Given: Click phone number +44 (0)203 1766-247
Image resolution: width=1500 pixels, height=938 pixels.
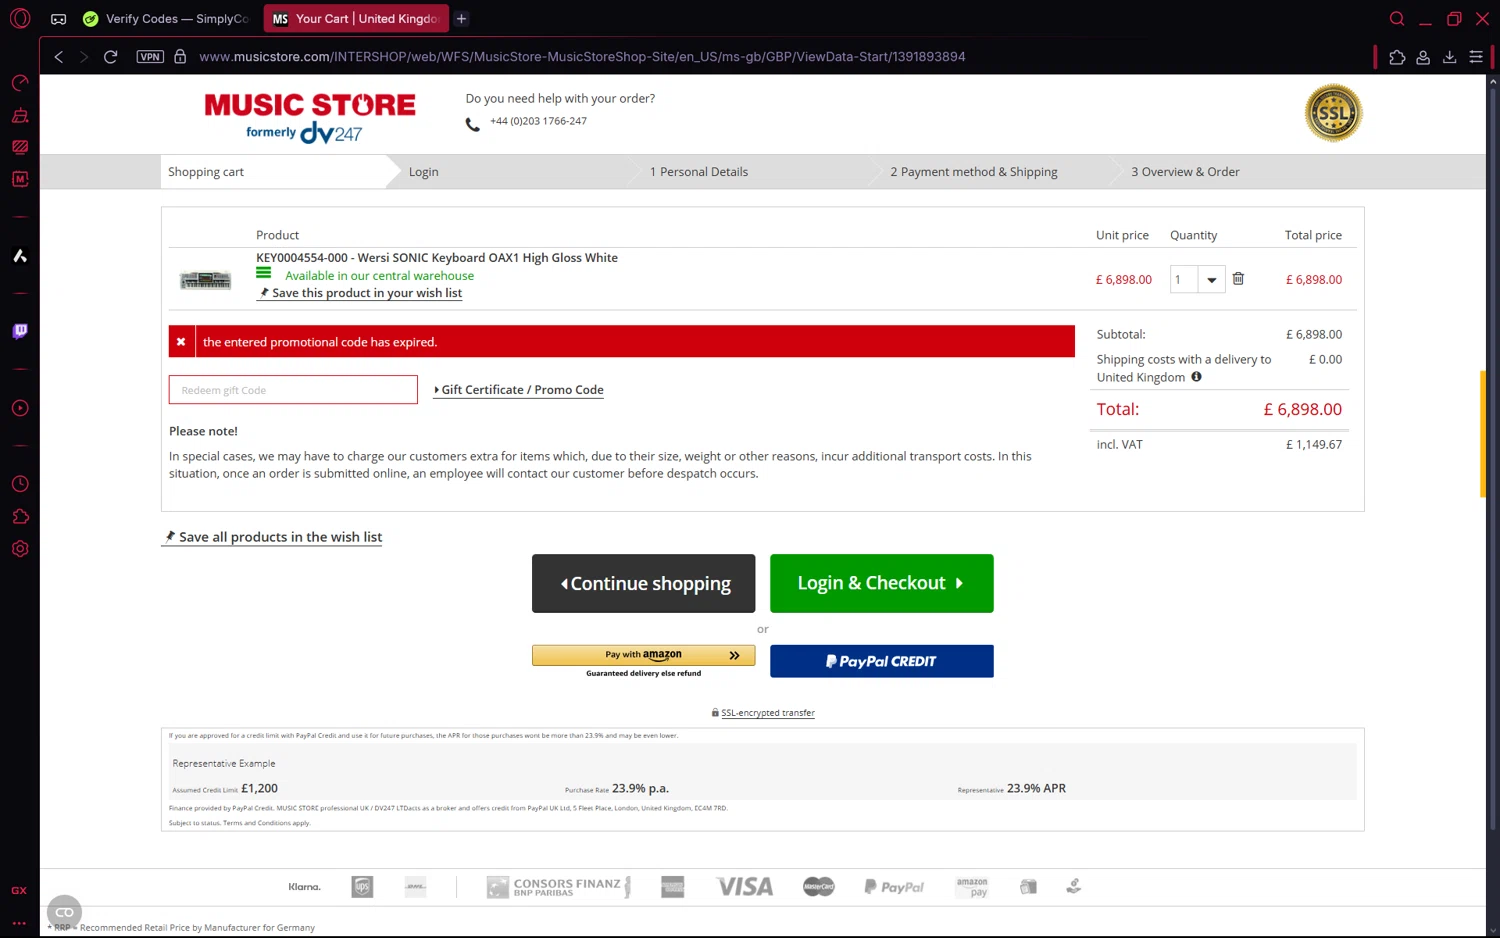Looking at the screenshot, I should click(x=538, y=121).
